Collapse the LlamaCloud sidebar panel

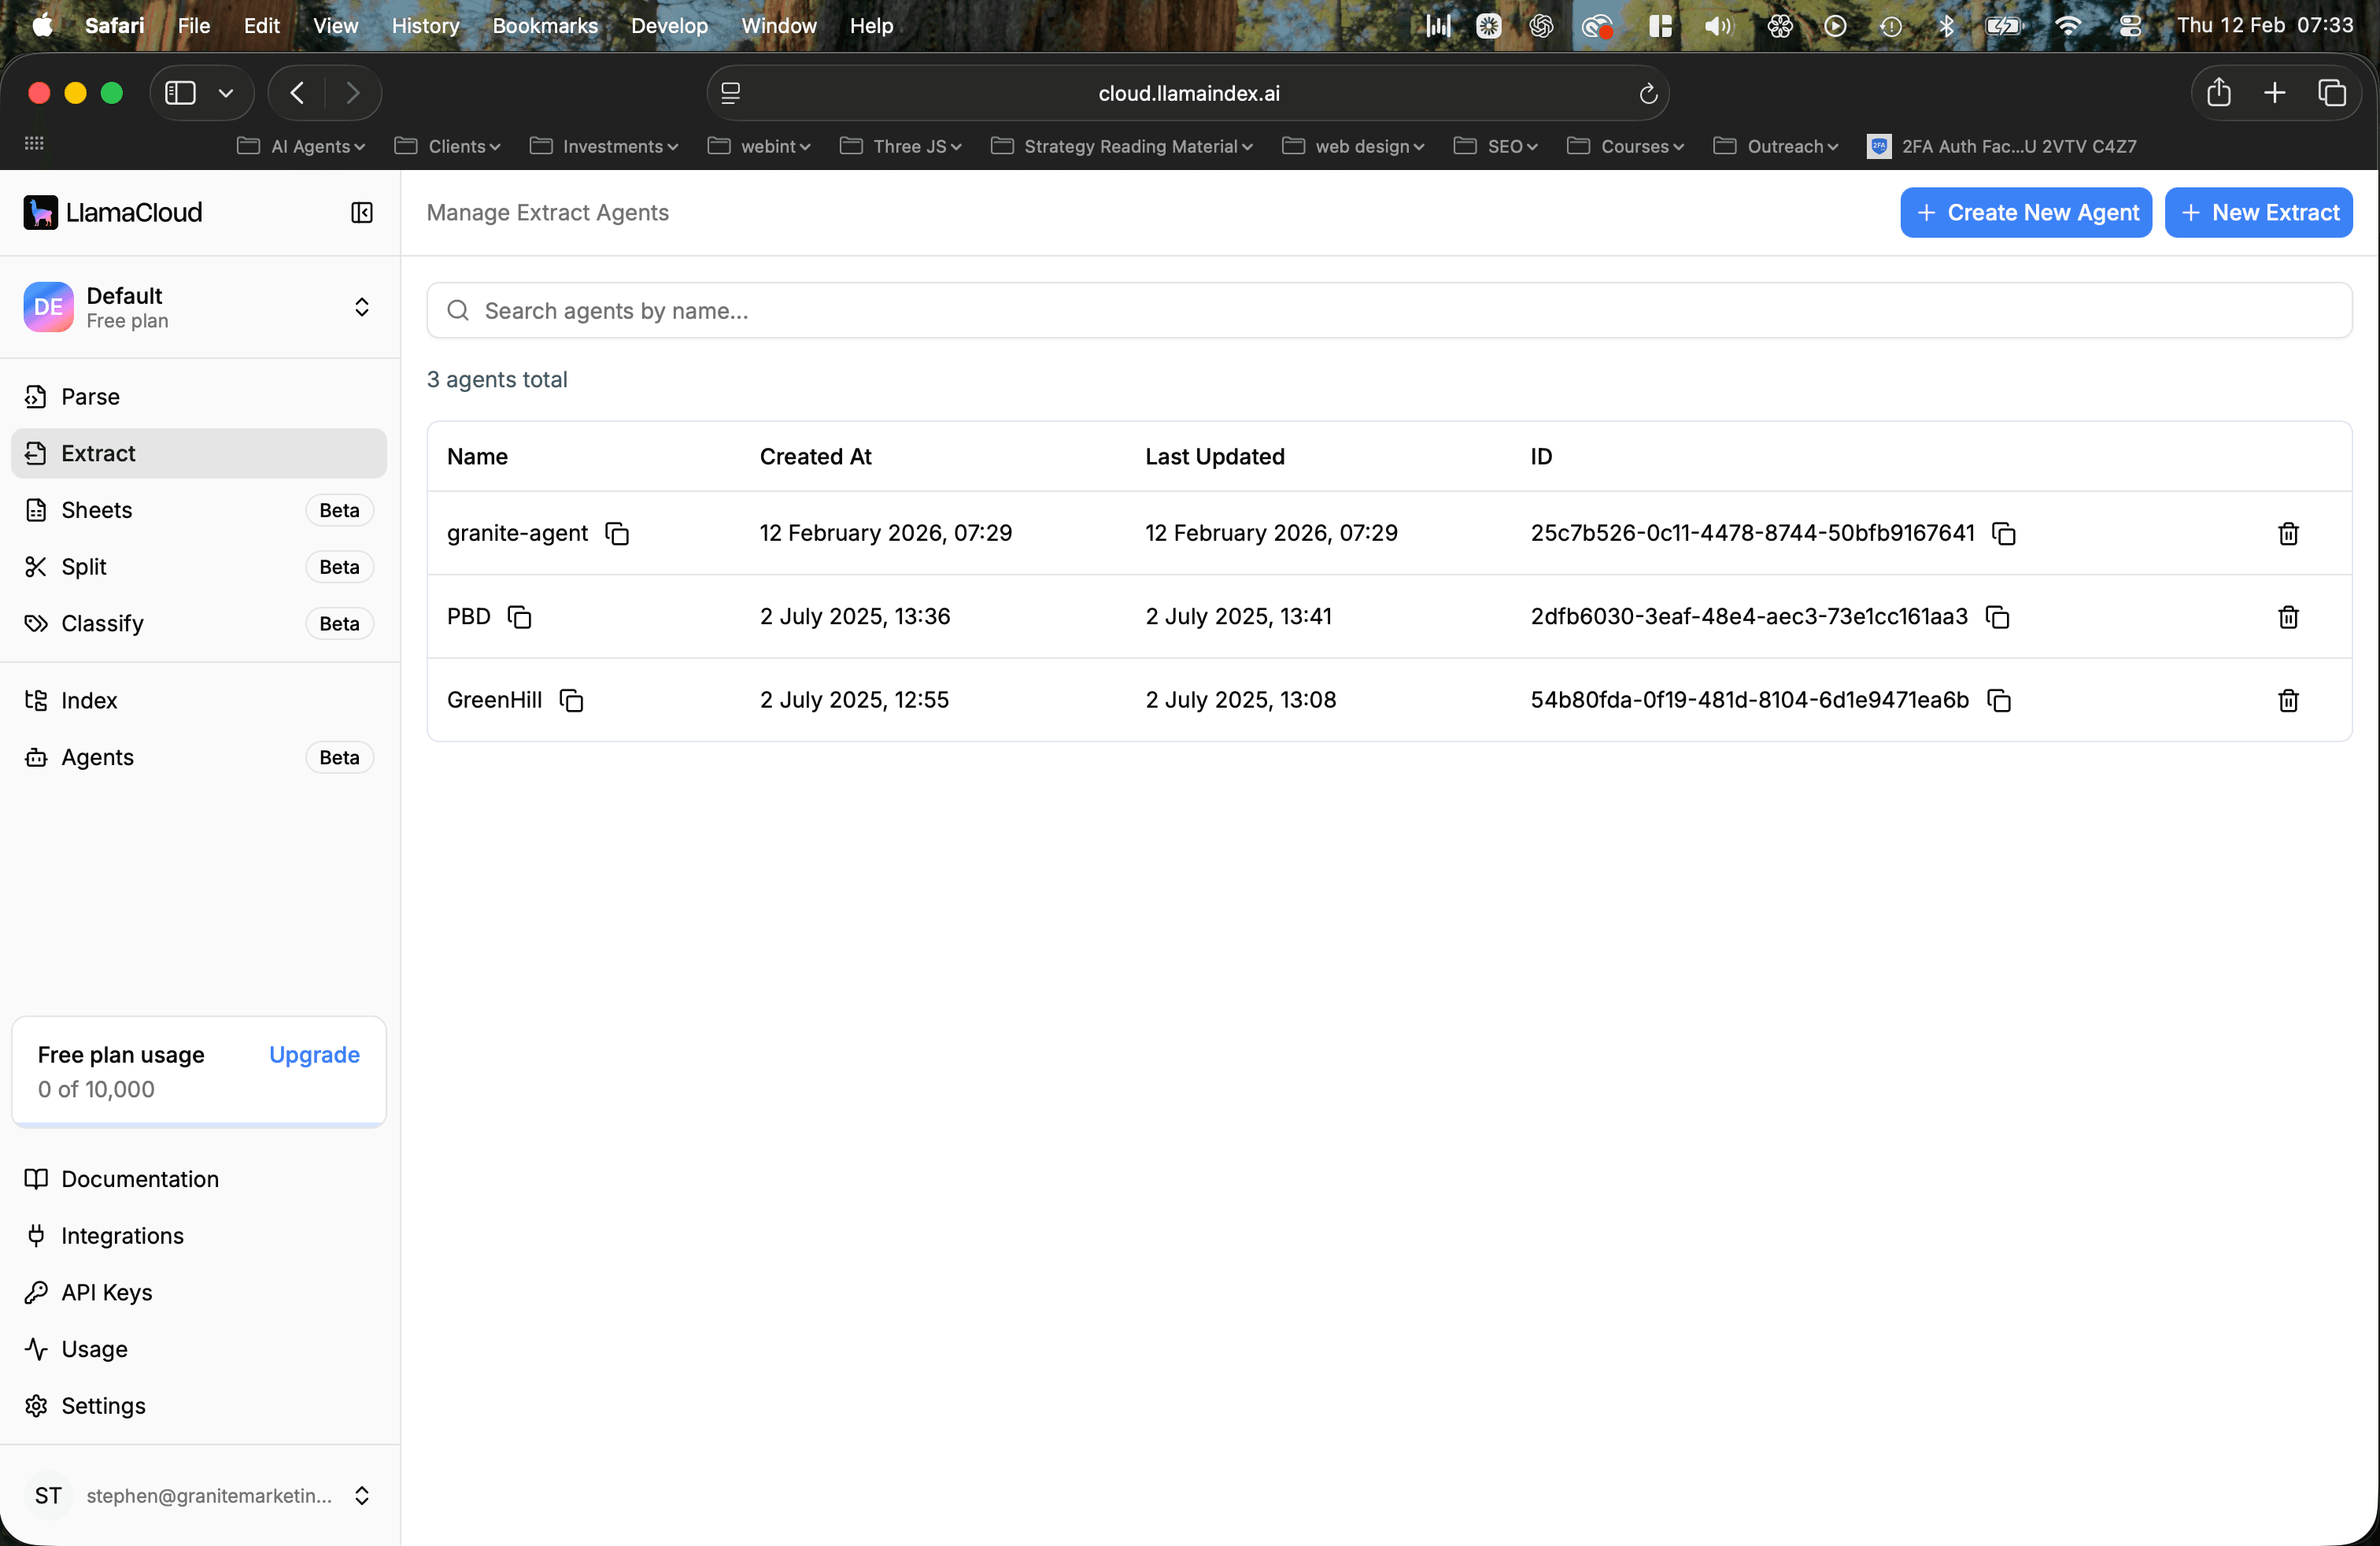361,213
